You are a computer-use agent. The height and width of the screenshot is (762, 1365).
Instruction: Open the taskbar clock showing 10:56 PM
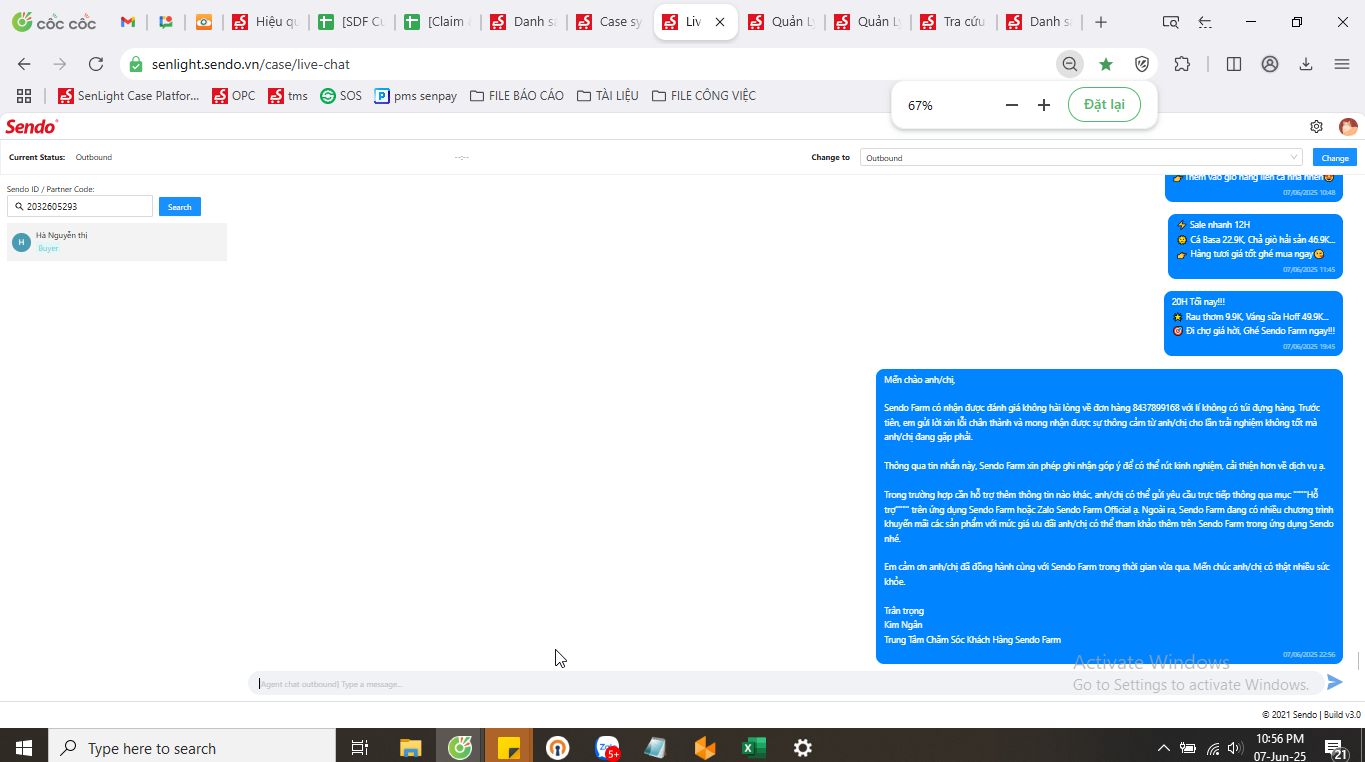[x=1280, y=748]
